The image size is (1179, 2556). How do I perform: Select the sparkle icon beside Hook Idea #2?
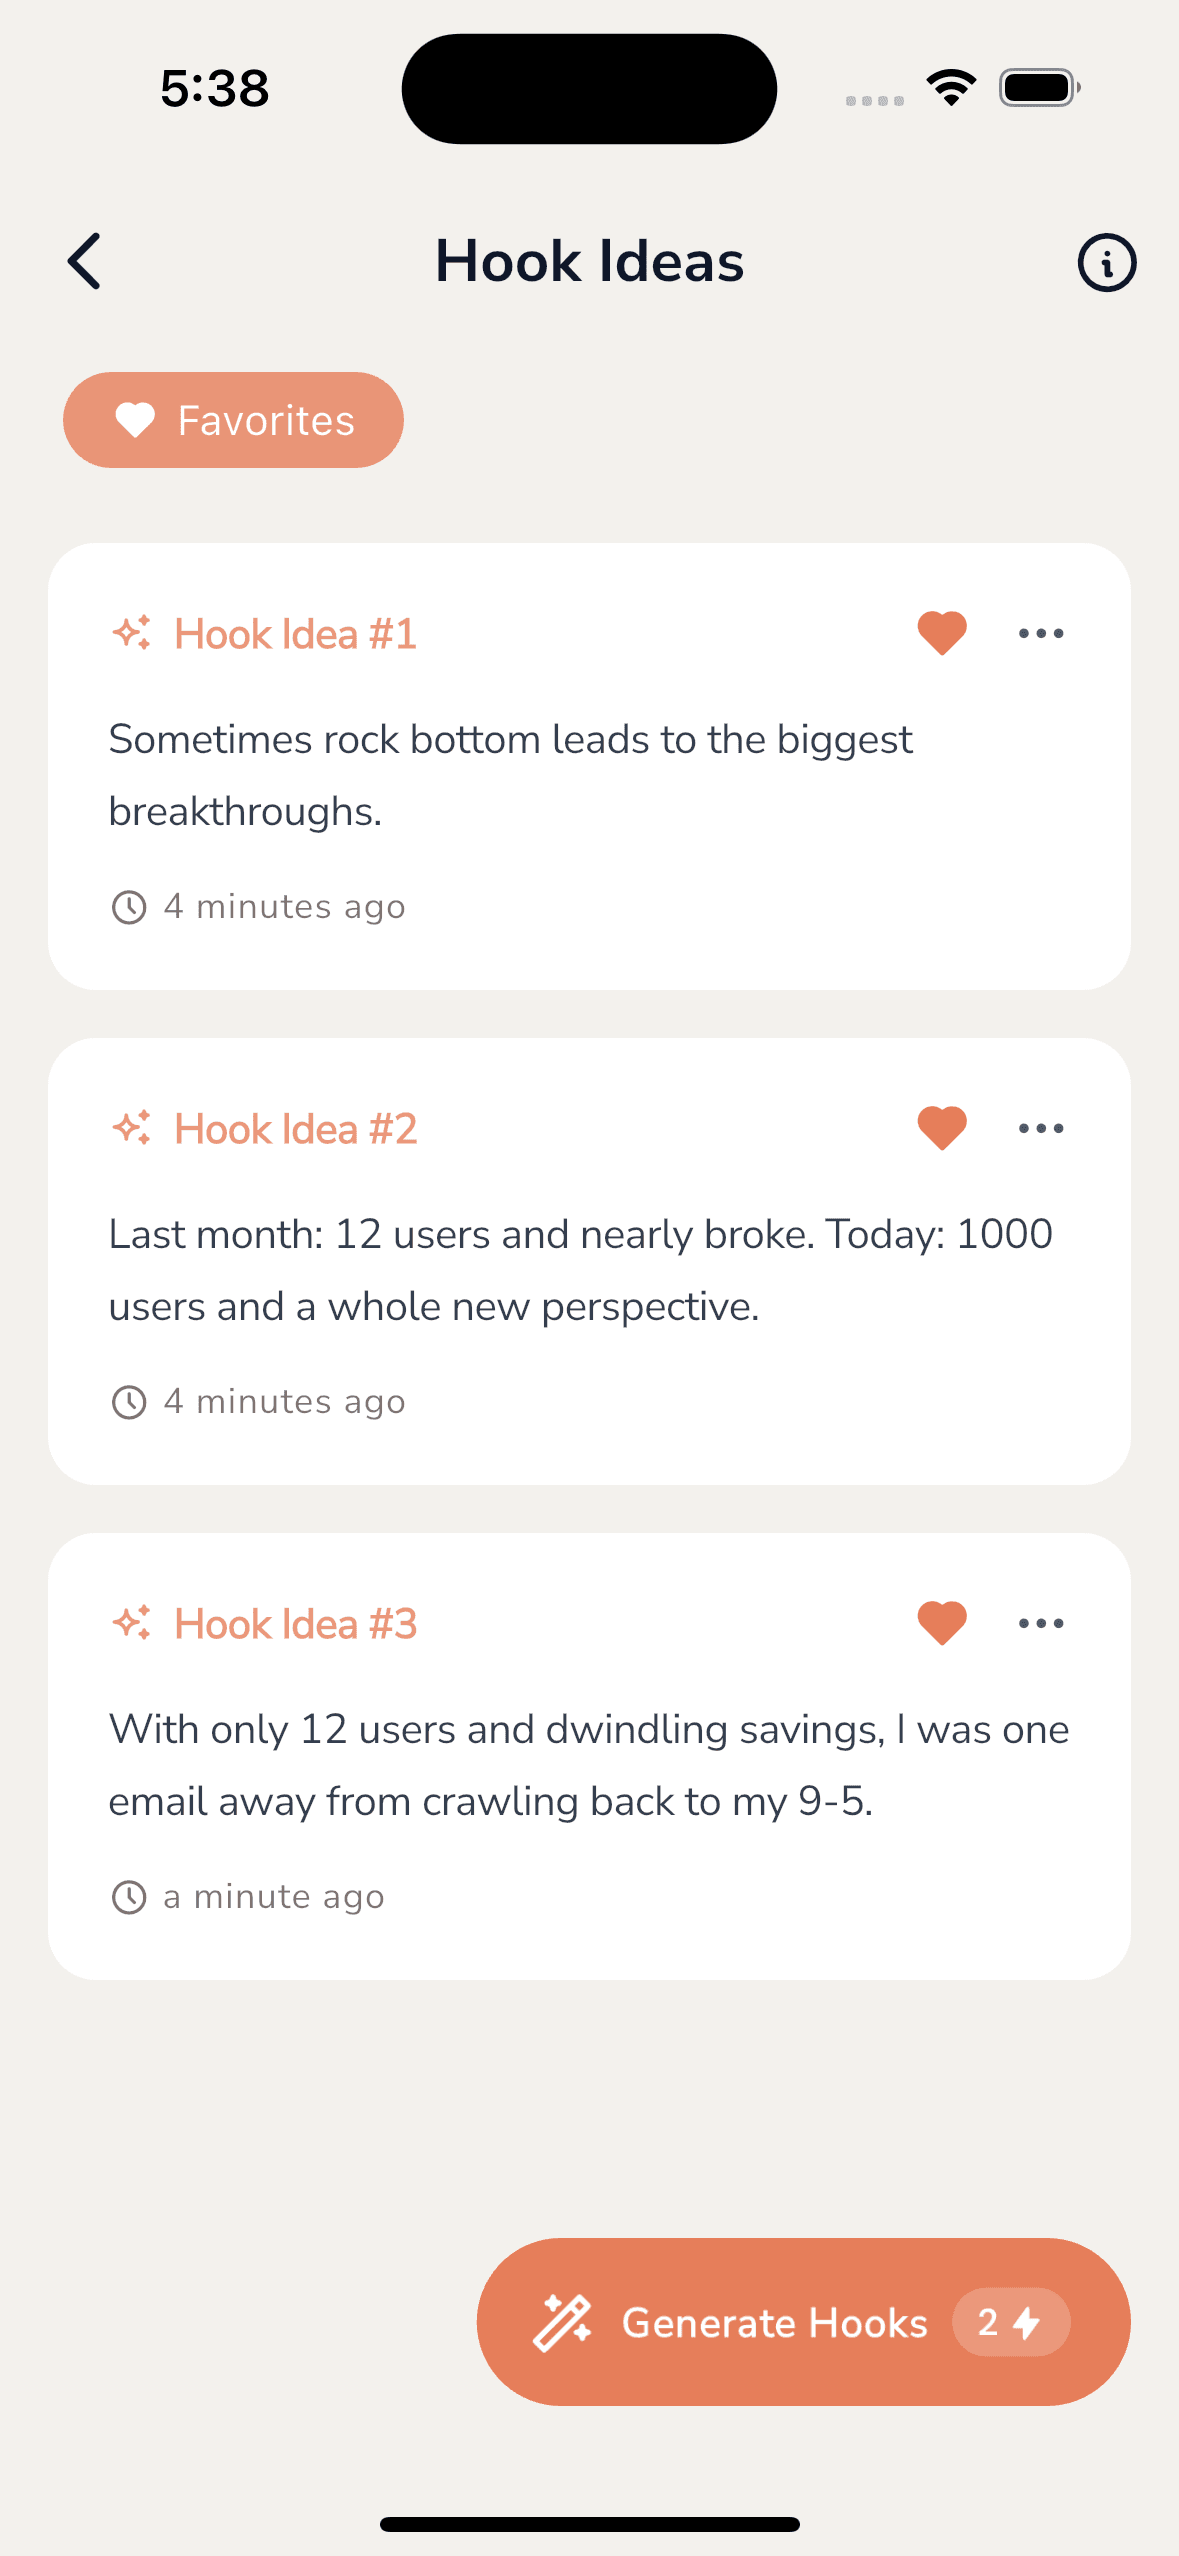pyautogui.click(x=132, y=1128)
